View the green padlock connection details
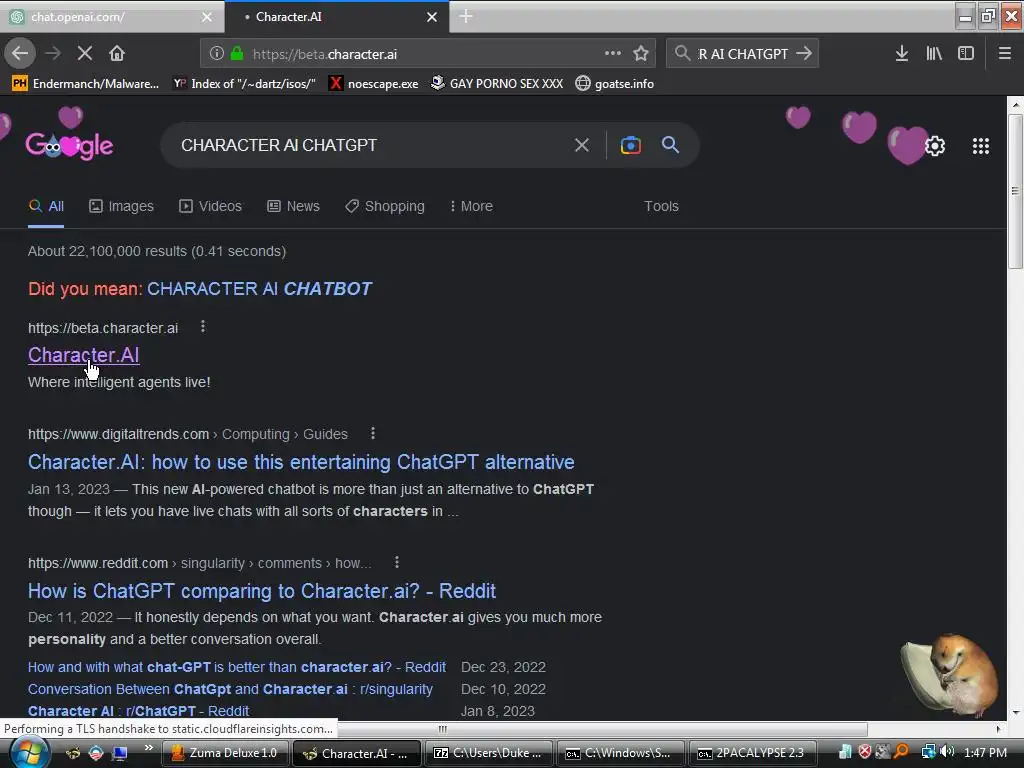Image resolution: width=1024 pixels, height=768 pixels. pyautogui.click(x=237, y=54)
